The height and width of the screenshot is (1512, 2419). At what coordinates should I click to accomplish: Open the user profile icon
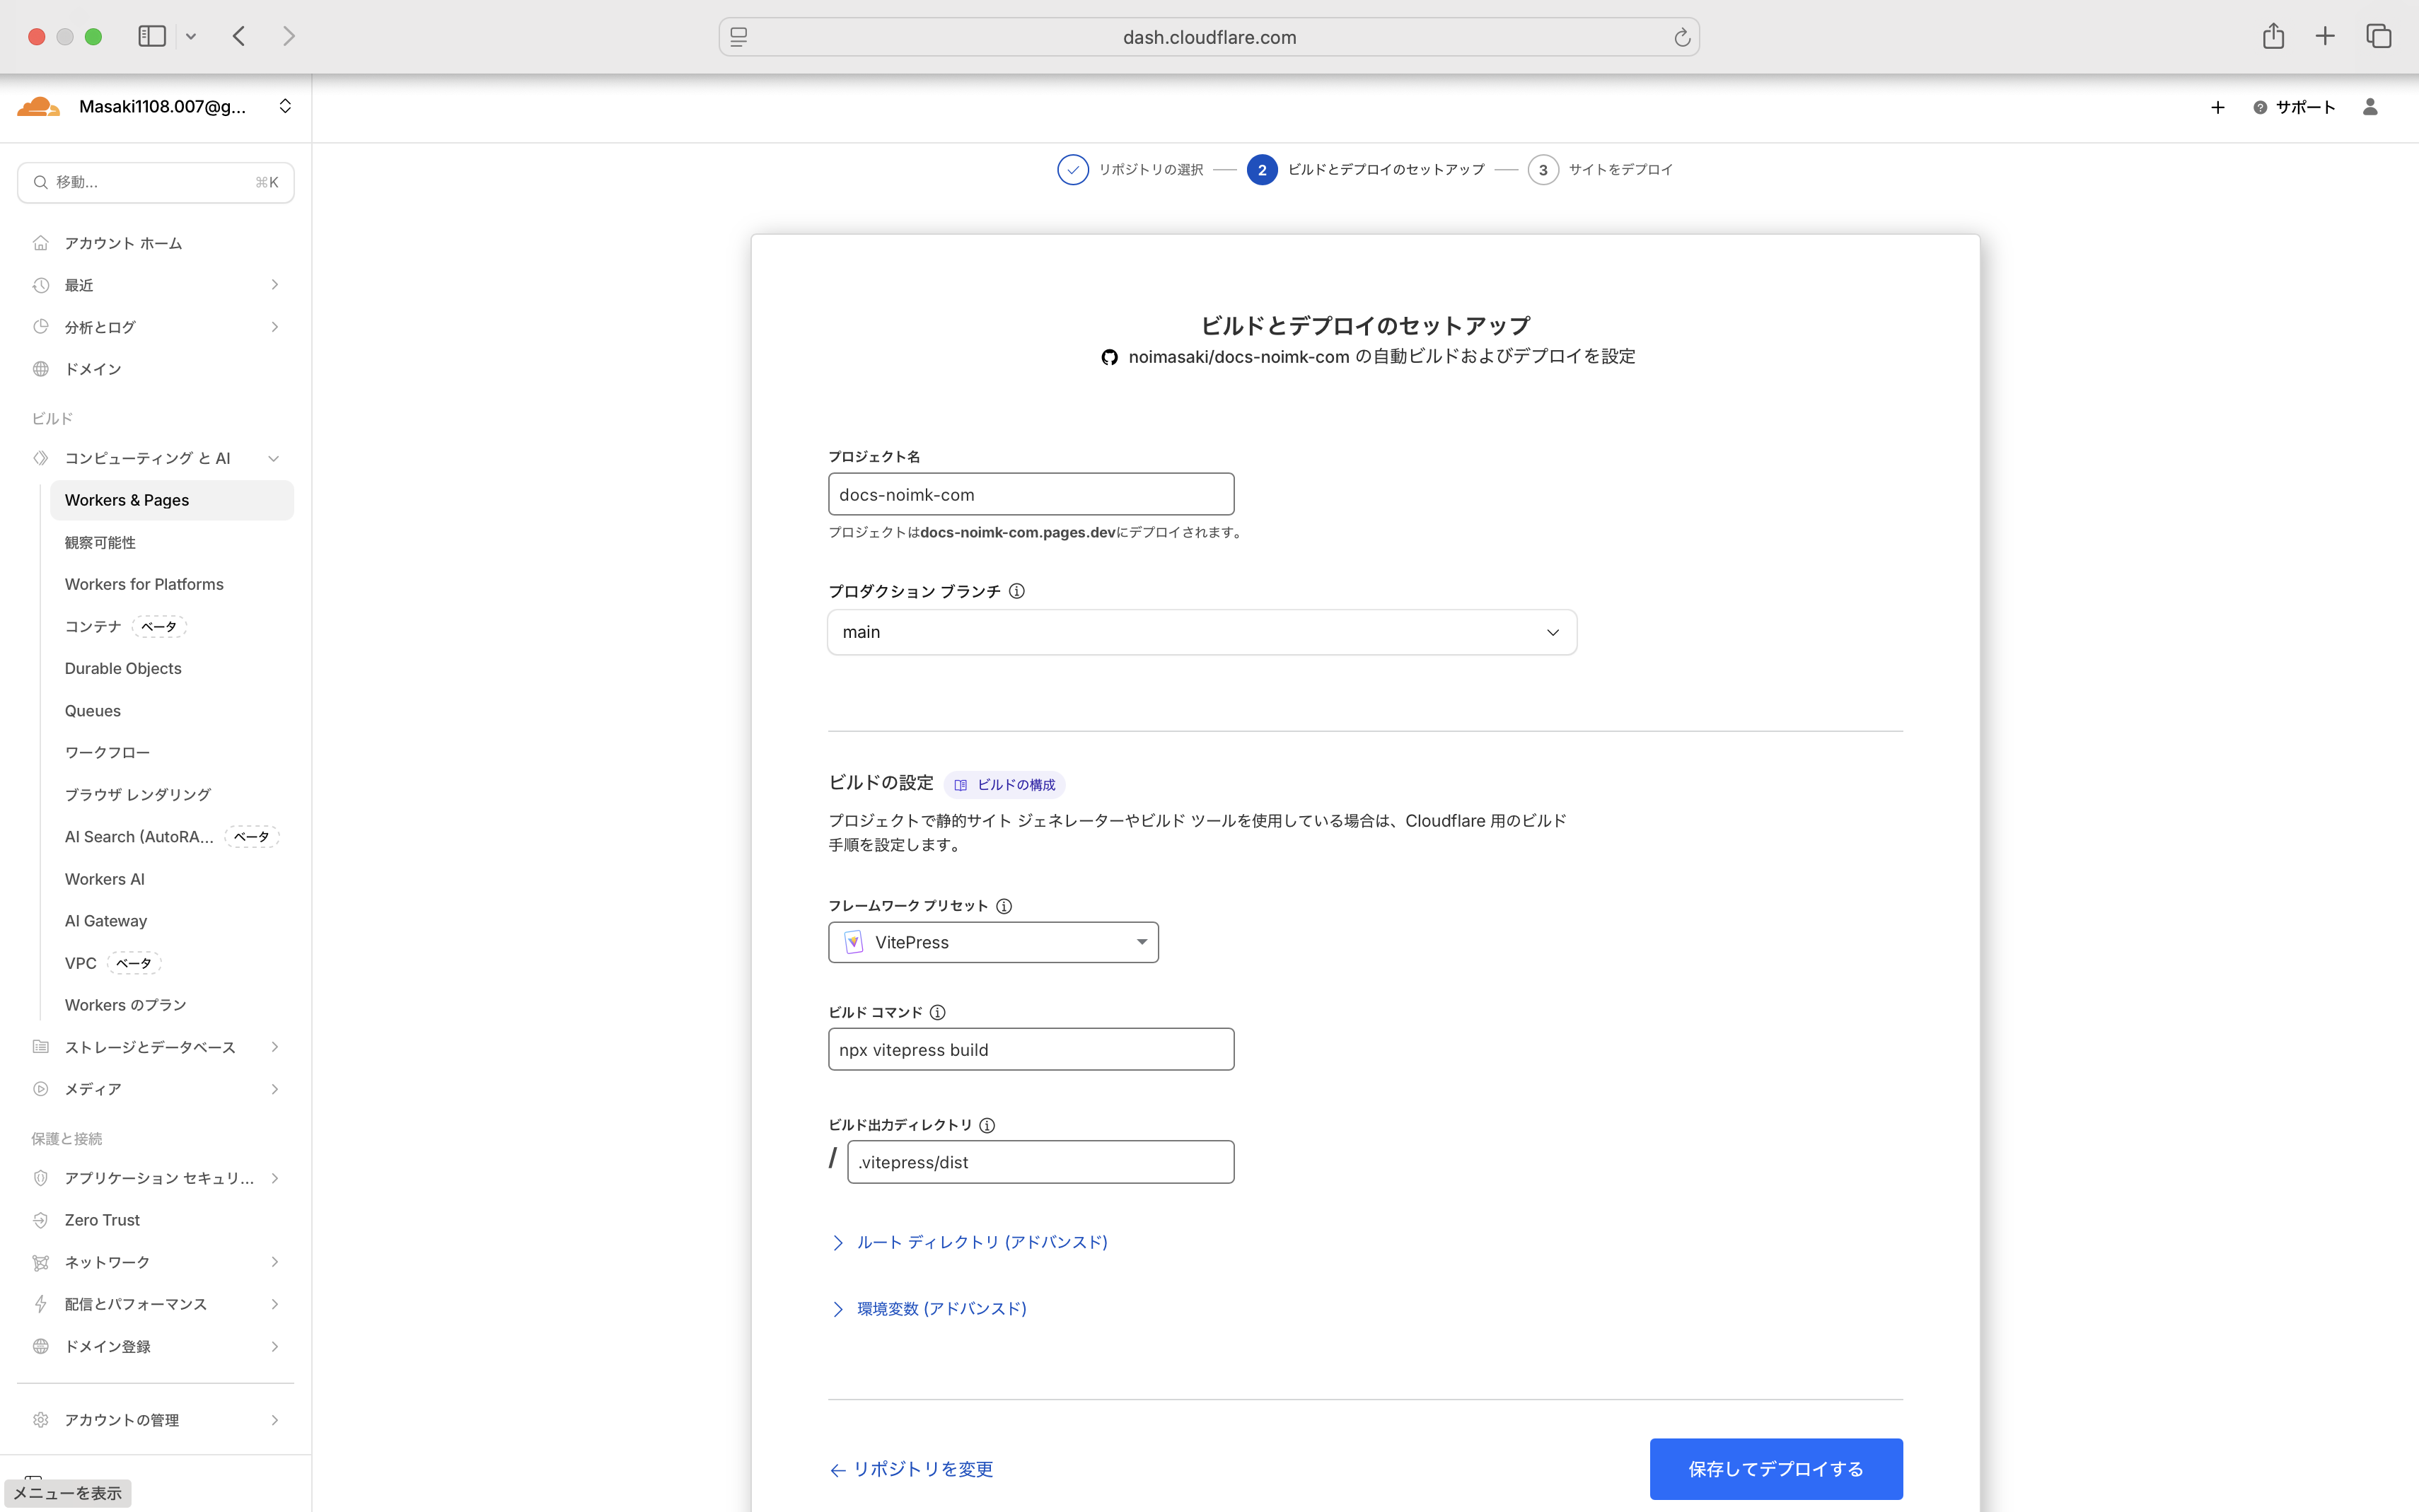tap(2369, 107)
